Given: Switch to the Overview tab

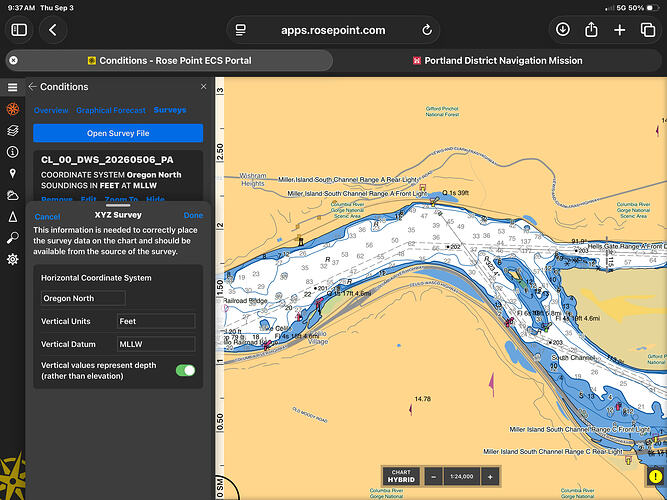Looking at the screenshot, I should [x=51, y=110].
